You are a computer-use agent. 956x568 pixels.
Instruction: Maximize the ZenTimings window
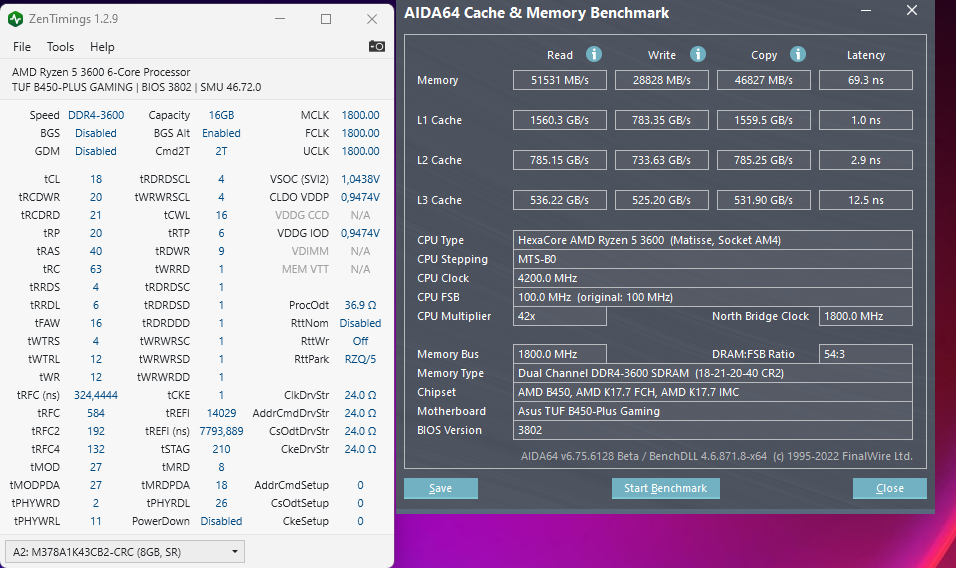point(326,19)
